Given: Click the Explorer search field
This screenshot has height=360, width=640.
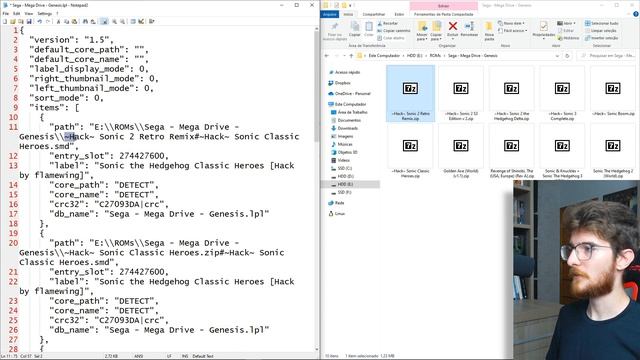Looking at the screenshot, I should click(607, 56).
